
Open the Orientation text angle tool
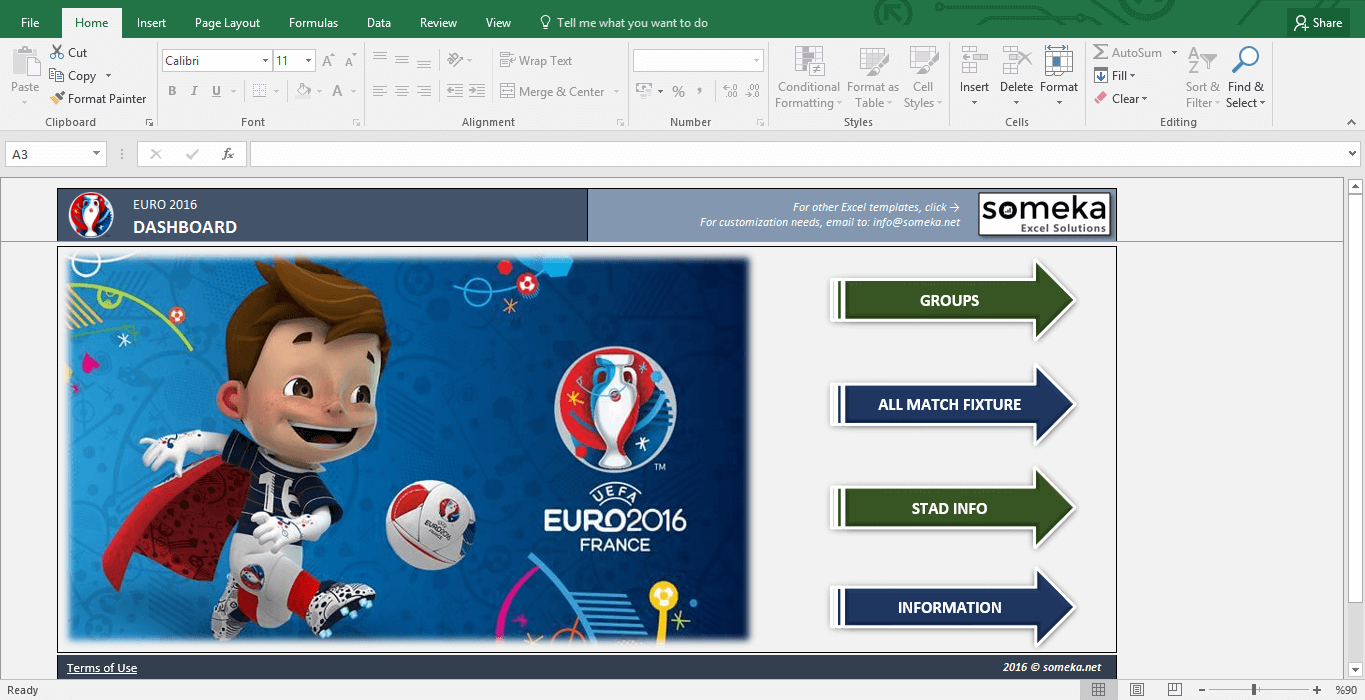pos(455,60)
